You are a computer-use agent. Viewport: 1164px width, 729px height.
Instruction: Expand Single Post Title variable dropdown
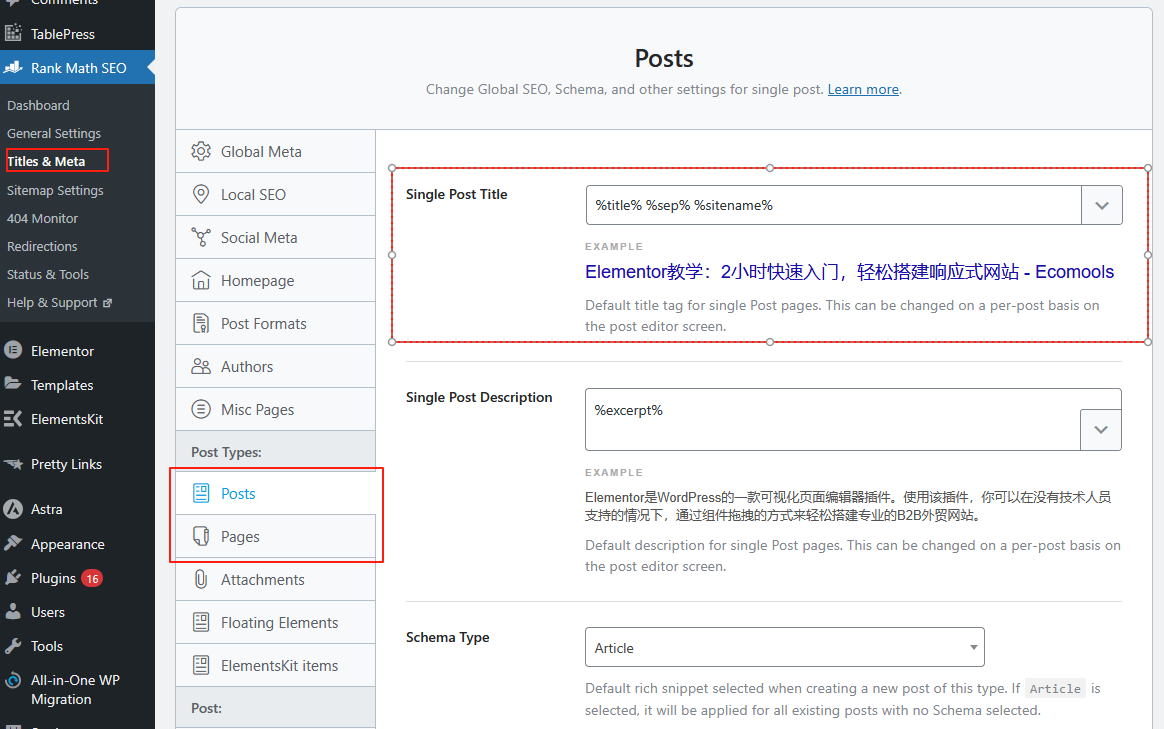1102,205
